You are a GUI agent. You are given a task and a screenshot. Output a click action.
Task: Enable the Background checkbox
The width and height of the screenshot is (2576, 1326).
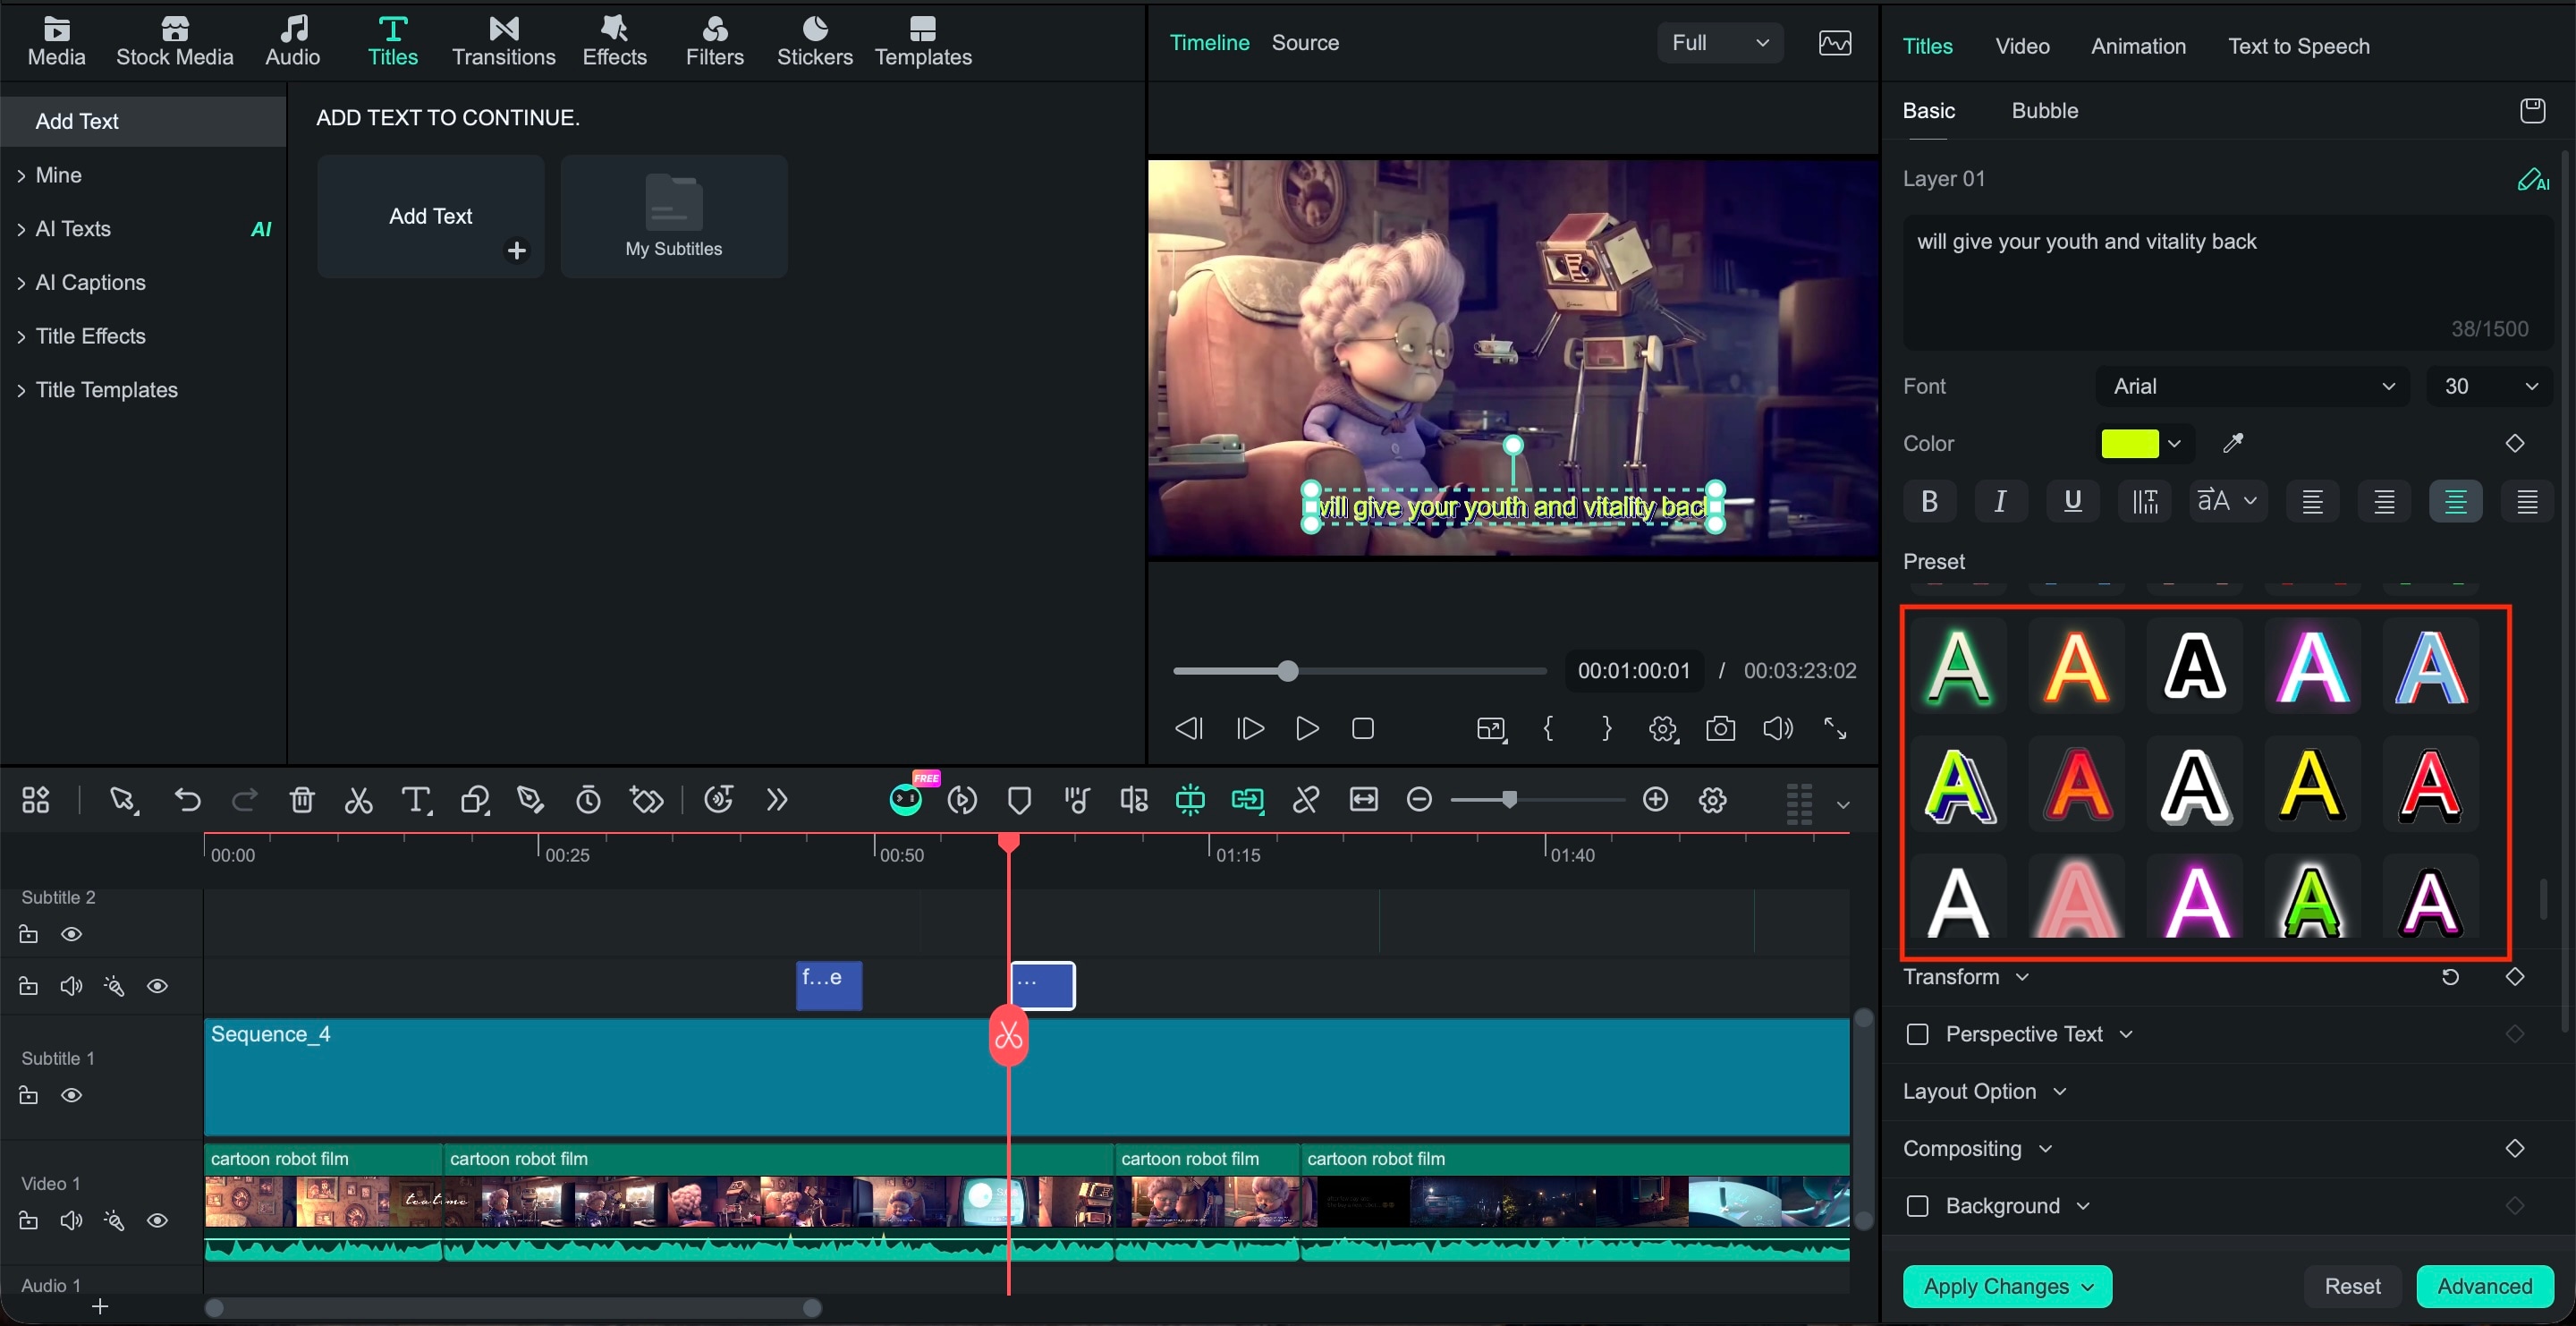point(1917,1206)
